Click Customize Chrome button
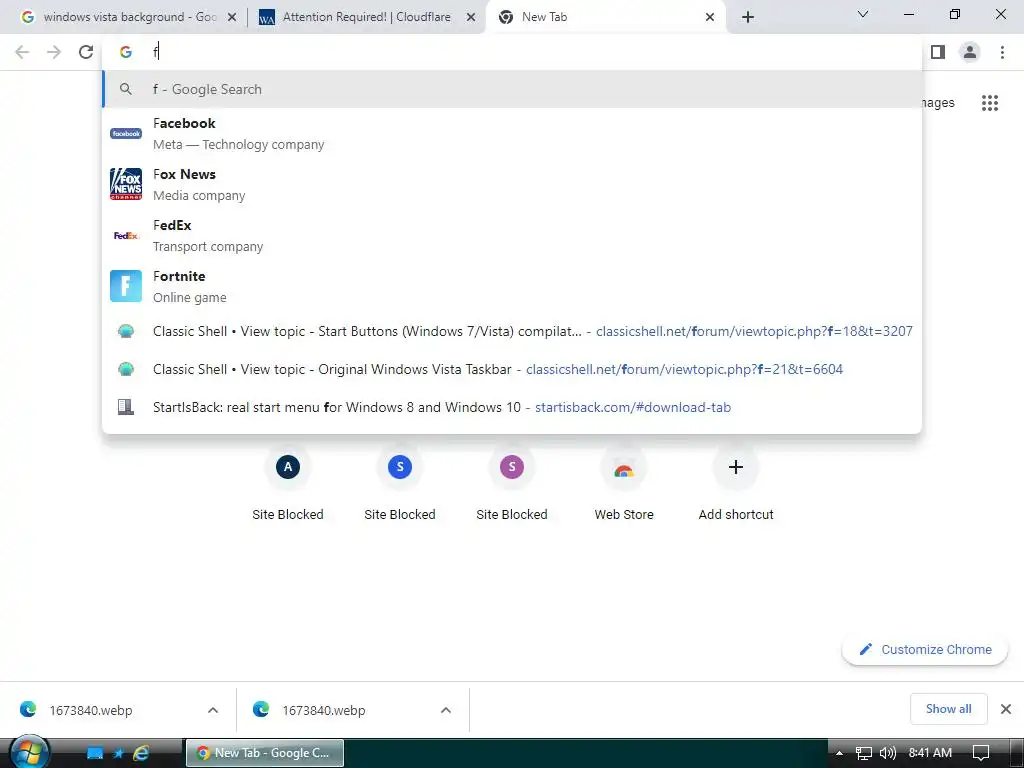Image resolution: width=1024 pixels, height=768 pixels. (x=925, y=649)
